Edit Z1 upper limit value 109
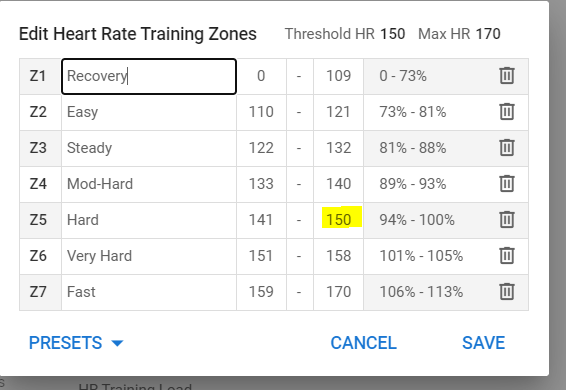Image resolution: width=566 pixels, height=390 pixels. click(x=339, y=77)
